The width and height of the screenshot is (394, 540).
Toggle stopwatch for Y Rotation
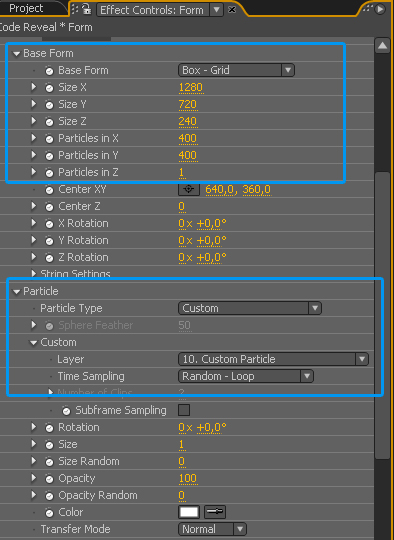pyautogui.click(x=49, y=241)
